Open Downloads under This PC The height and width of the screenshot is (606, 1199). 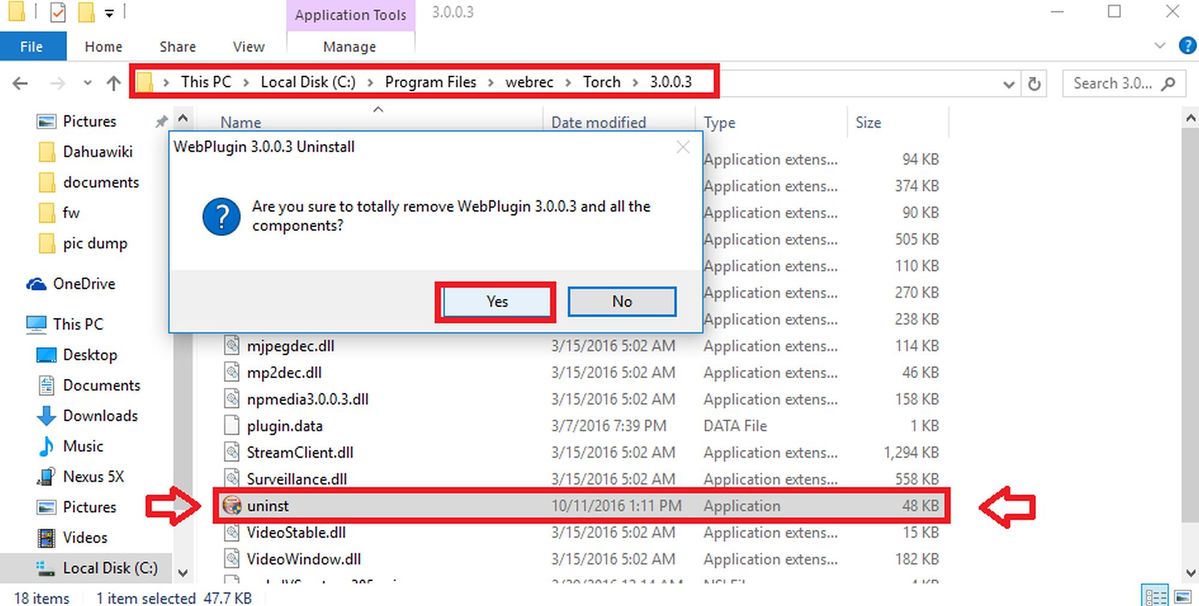click(x=100, y=416)
